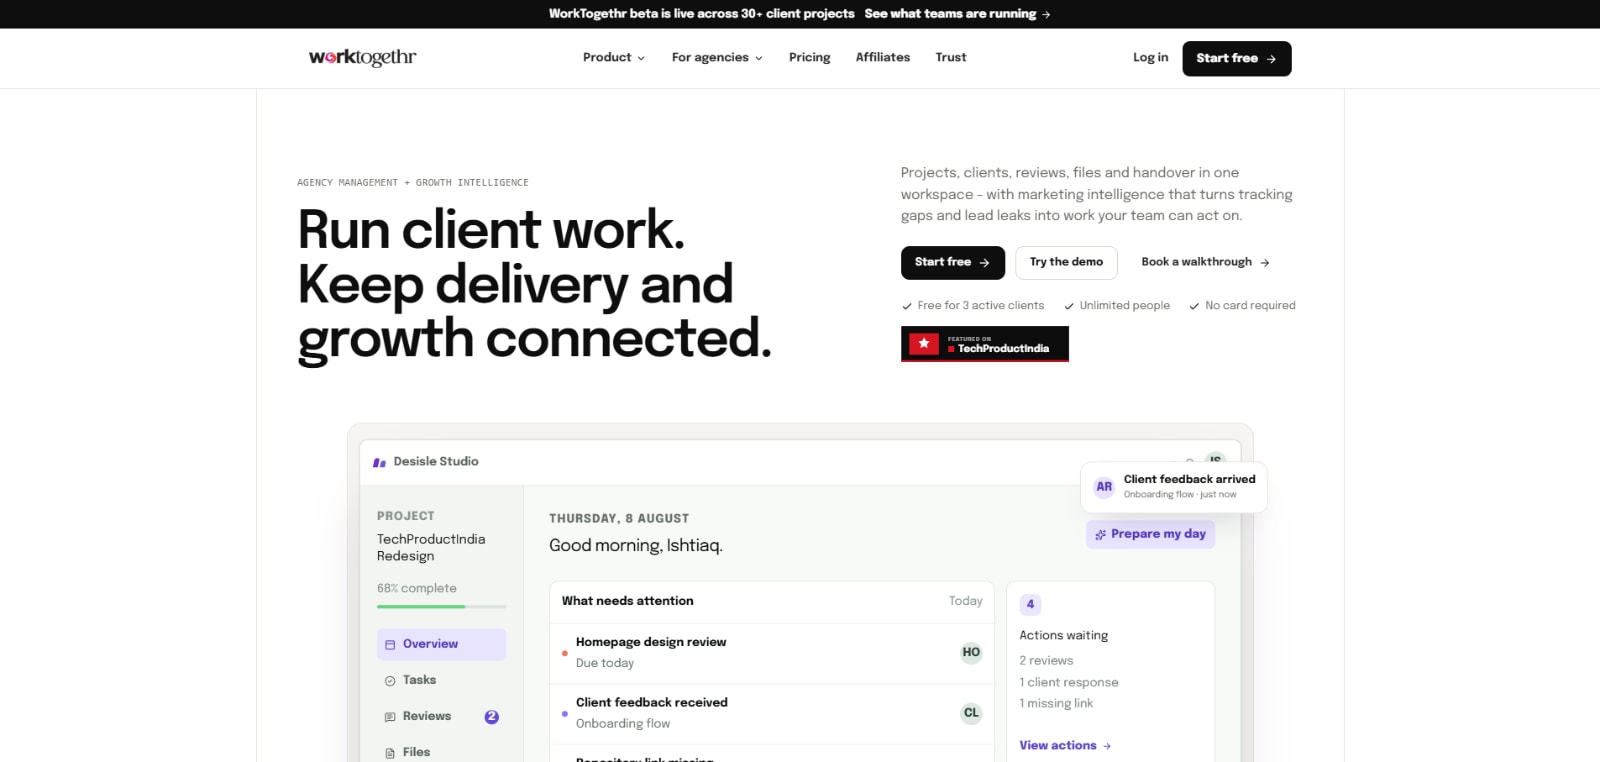Screen dimensions: 1600x762
Task: Click the Client feedback arrived notification
Action: (x=1174, y=487)
